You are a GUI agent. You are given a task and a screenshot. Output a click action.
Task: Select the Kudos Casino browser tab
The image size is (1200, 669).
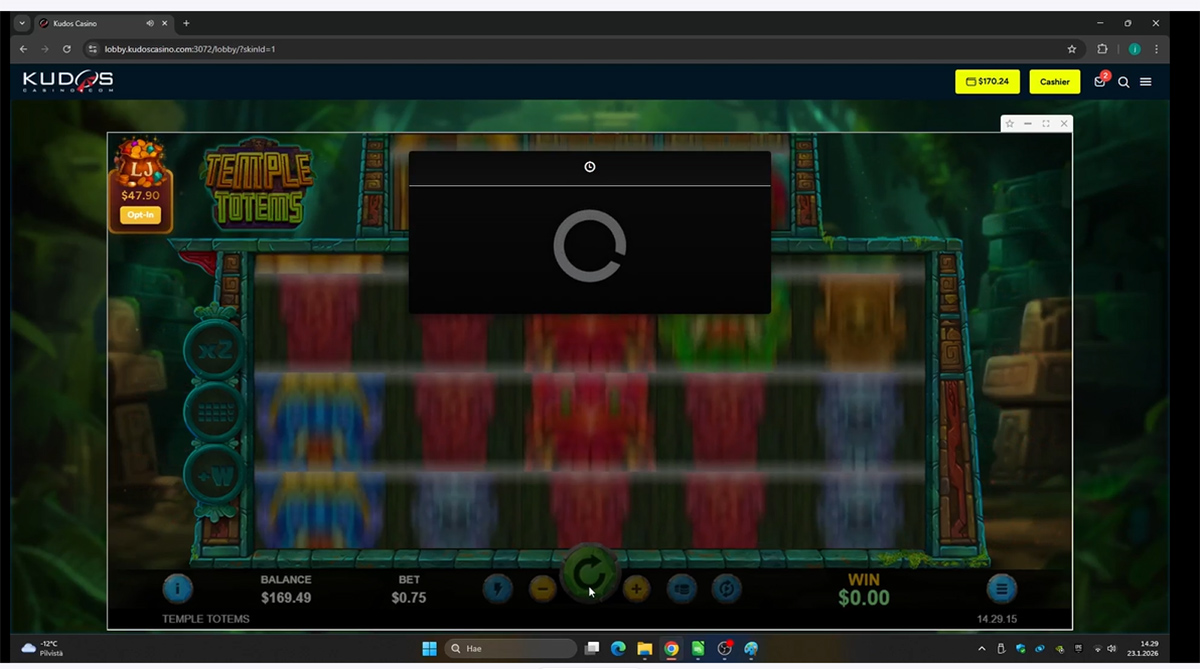pyautogui.click(x=95, y=23)
